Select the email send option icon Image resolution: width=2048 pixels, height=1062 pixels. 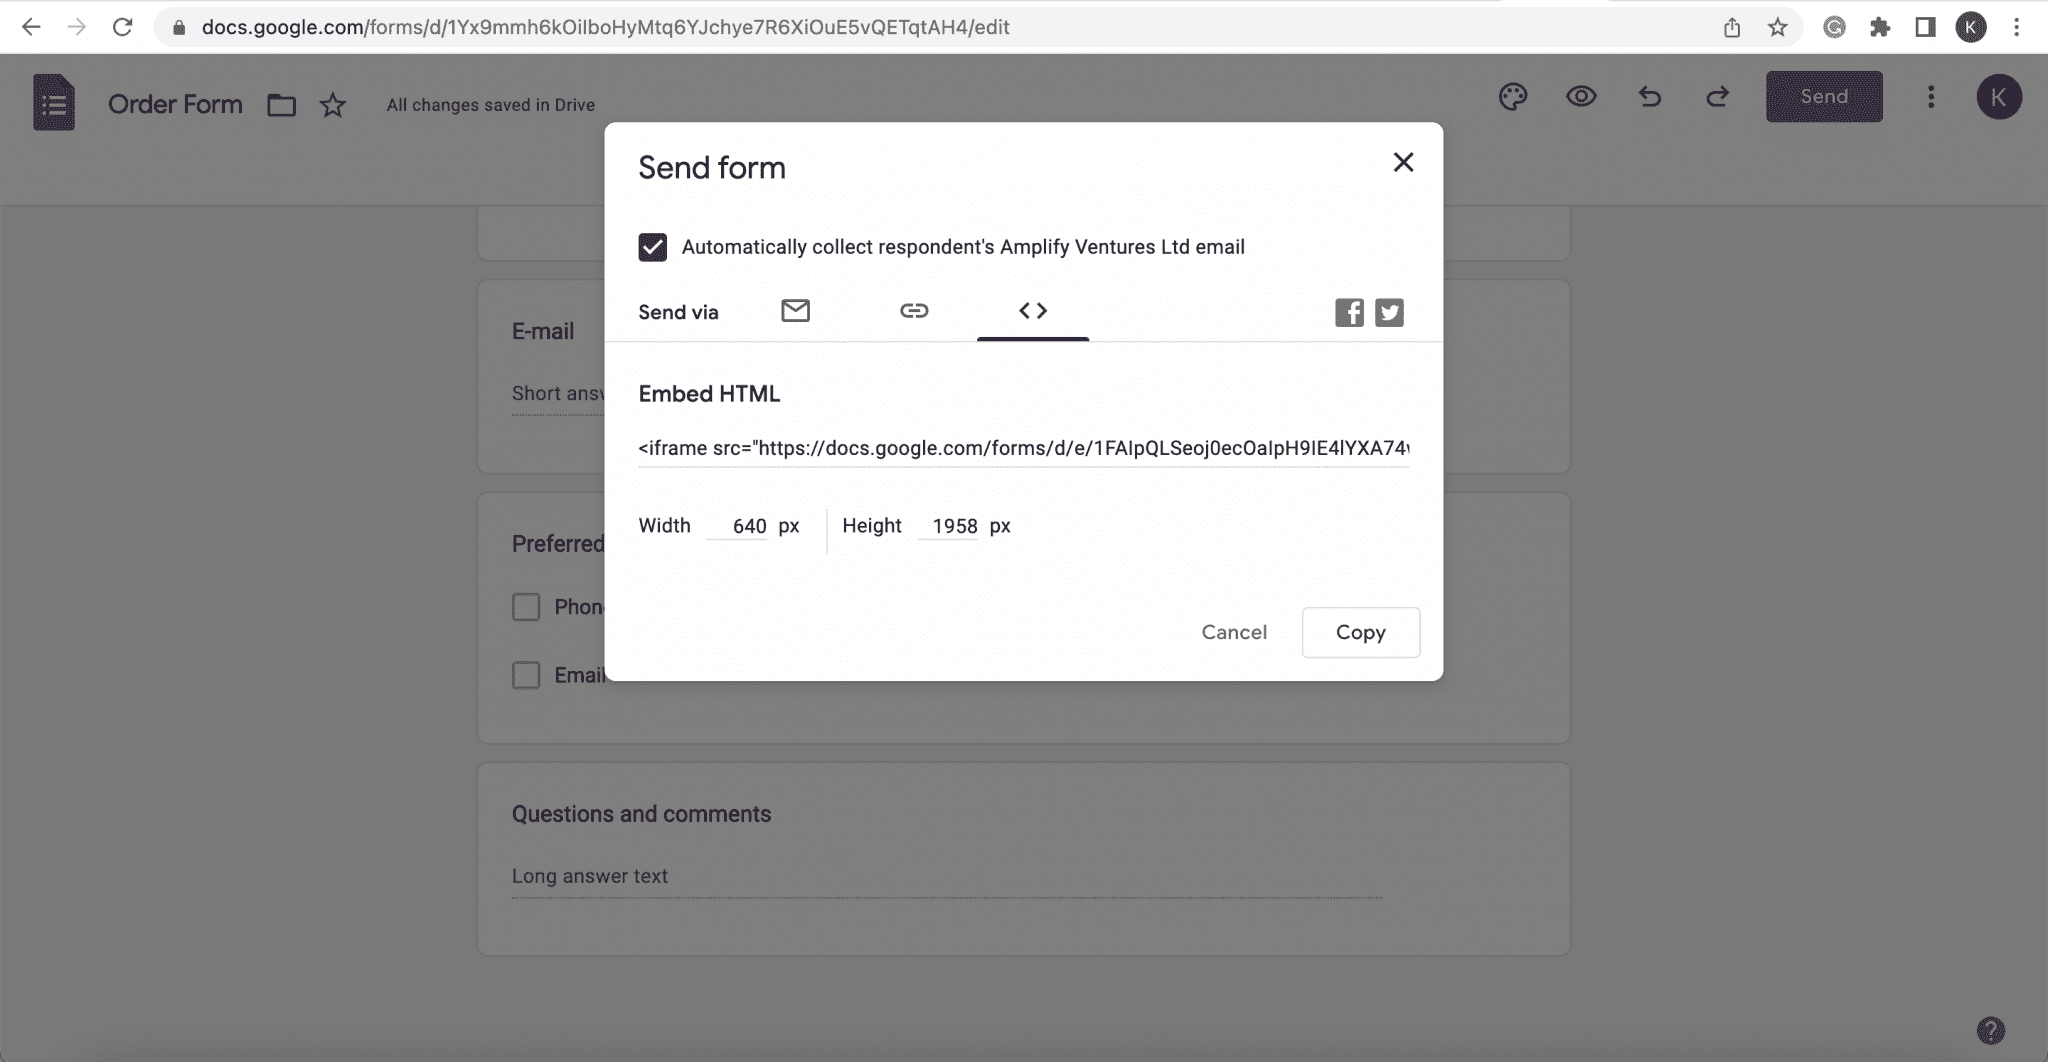(795, 311)
